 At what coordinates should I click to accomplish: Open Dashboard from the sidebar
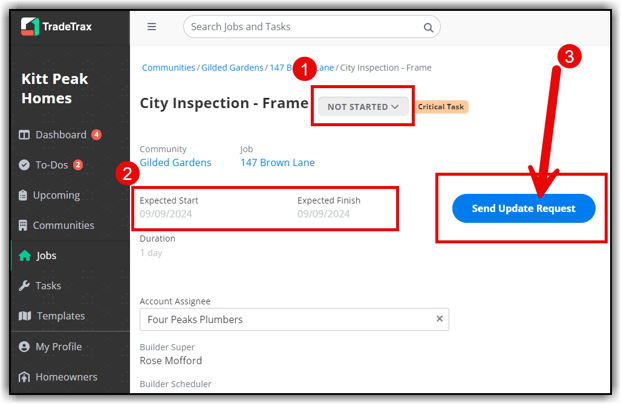pos(60,135)
